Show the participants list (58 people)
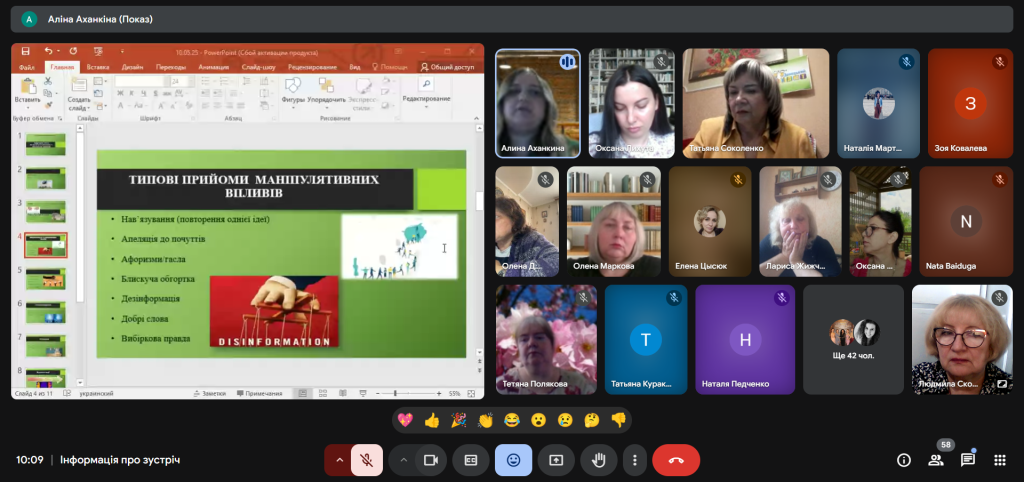This screenshot has width=1024, height=482. coord(936,460)
